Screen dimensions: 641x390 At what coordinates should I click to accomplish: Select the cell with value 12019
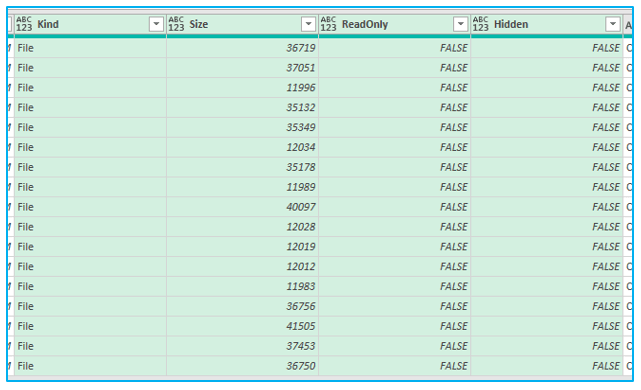(x=242, y=247)
